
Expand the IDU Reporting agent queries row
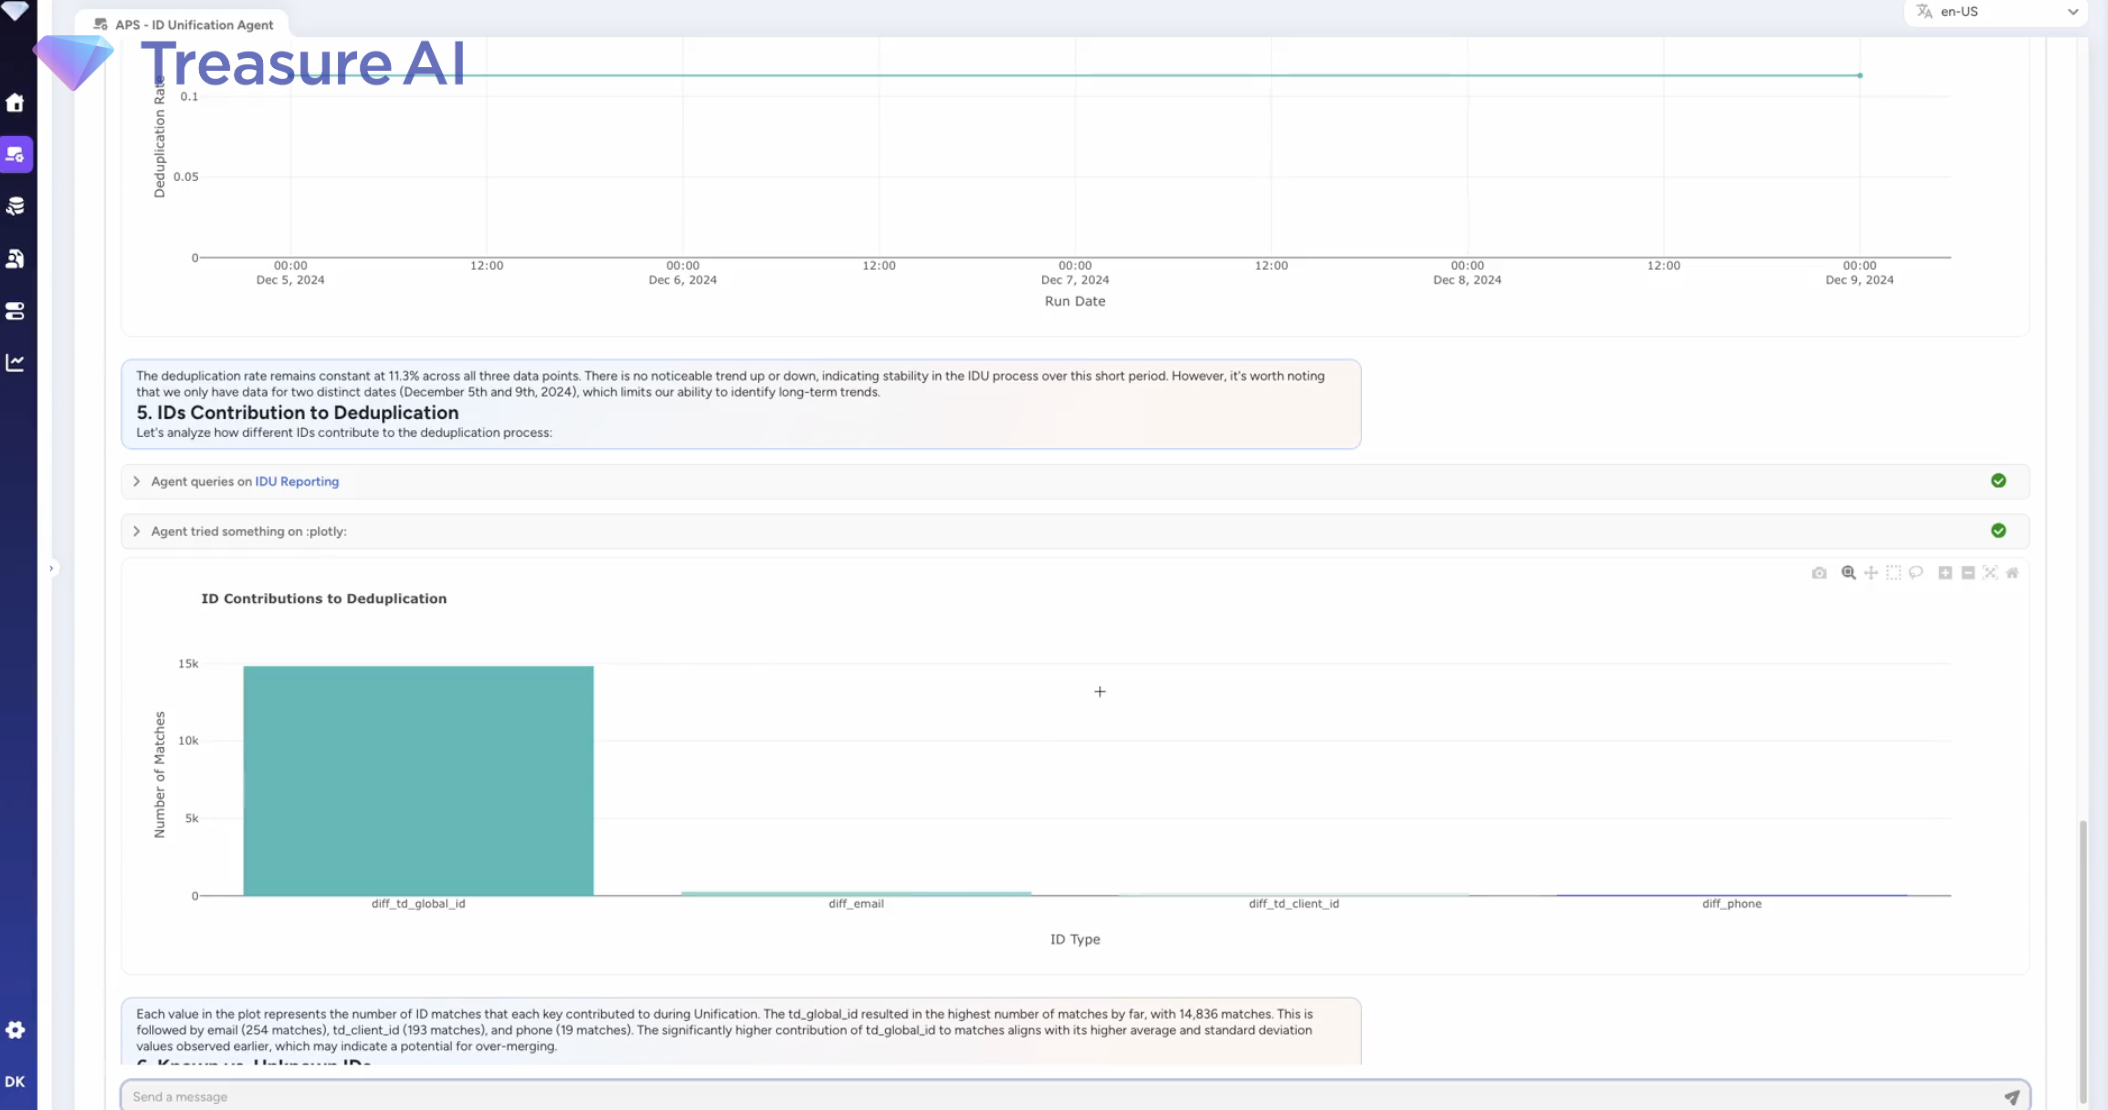point(1075,481)
